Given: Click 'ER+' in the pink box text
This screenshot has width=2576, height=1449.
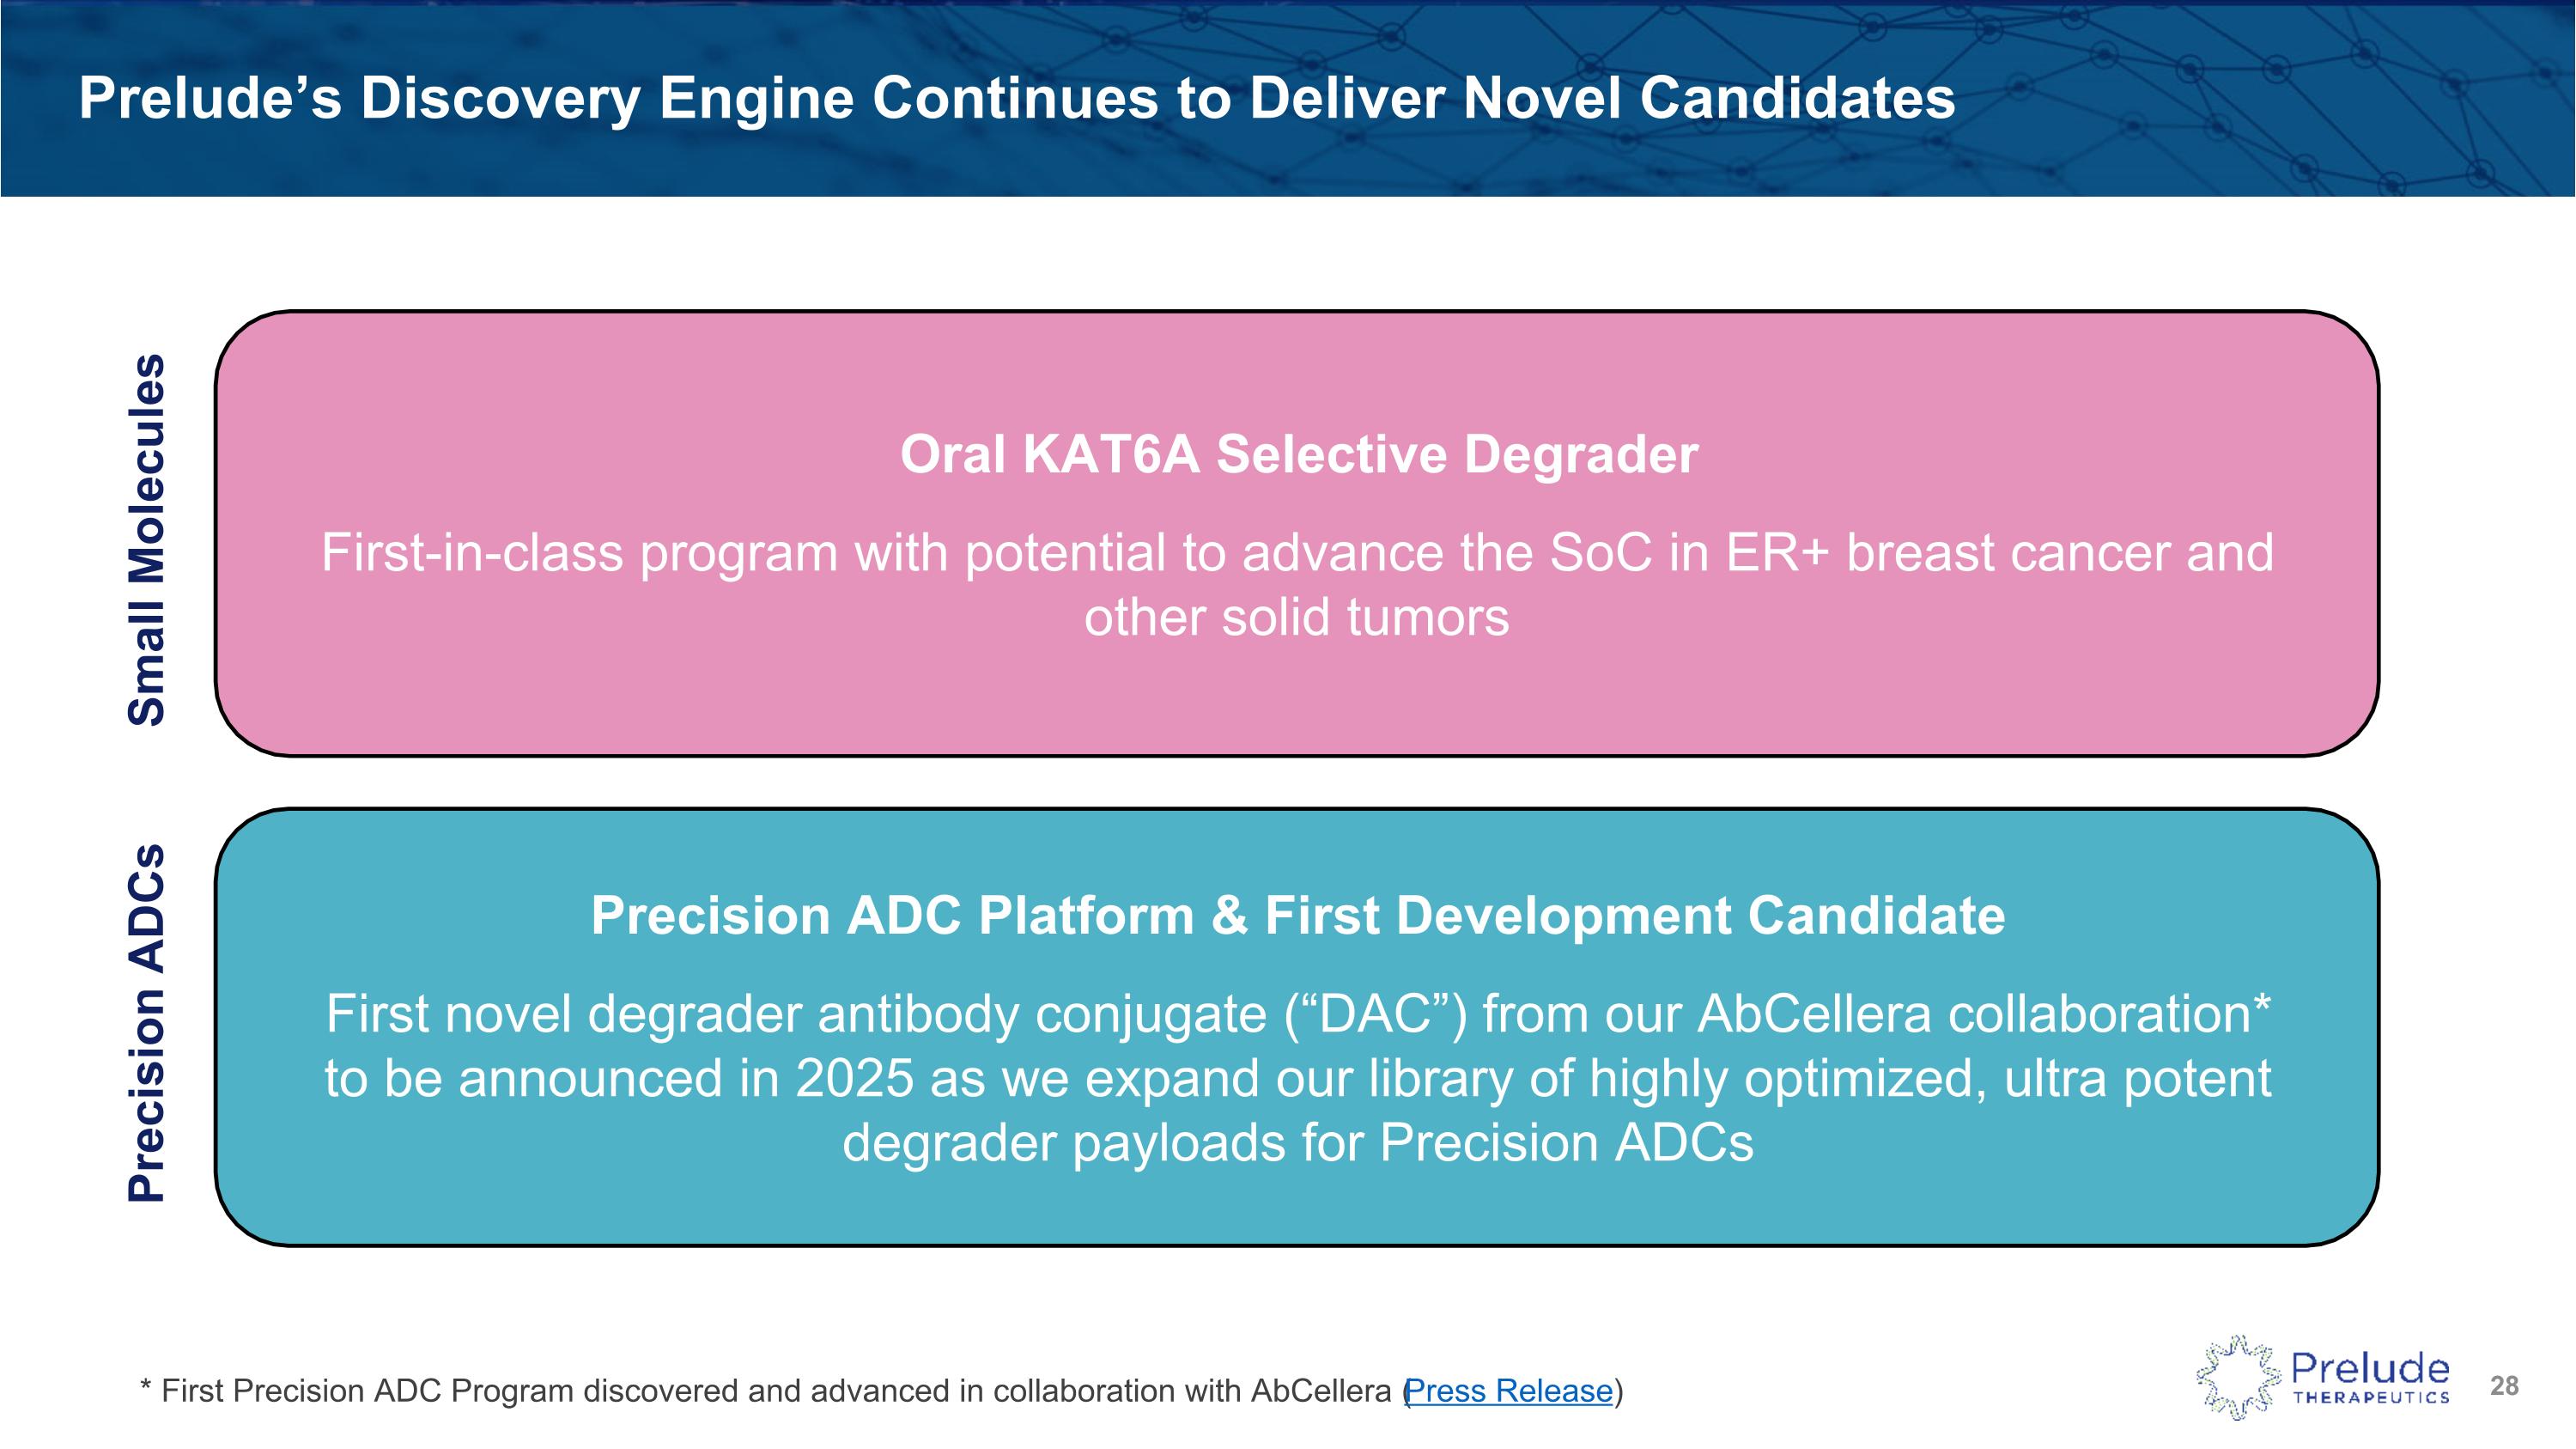Looking at the screenshot, I should pos(1776,553).
